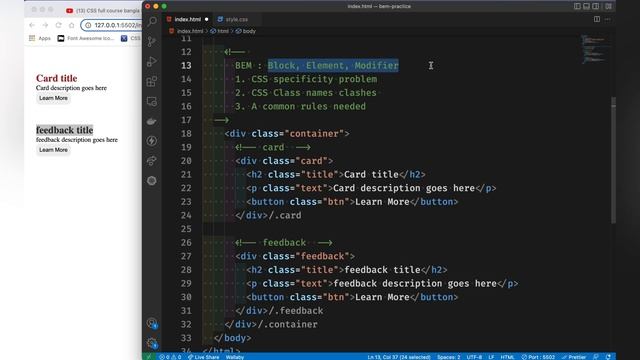Click the remote window indicator in status bar
Viewport: 640px width, 360px height.
point(149,357)
